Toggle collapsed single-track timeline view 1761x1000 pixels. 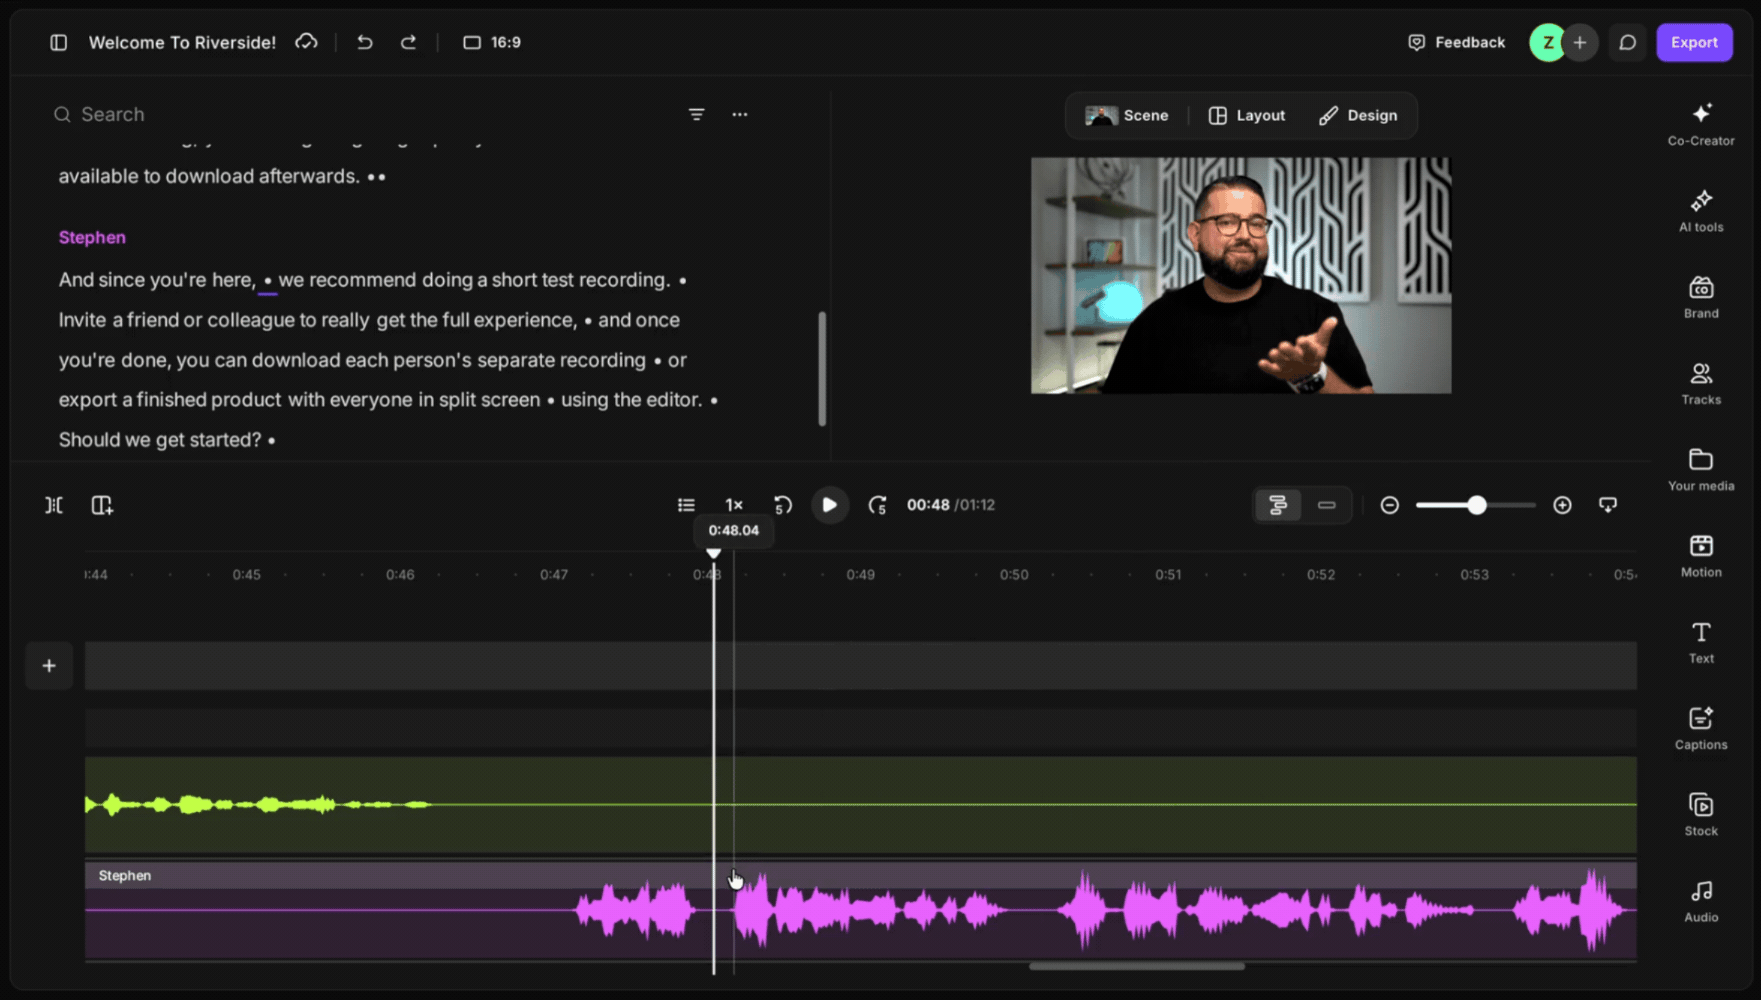[x=1327, y=505]
